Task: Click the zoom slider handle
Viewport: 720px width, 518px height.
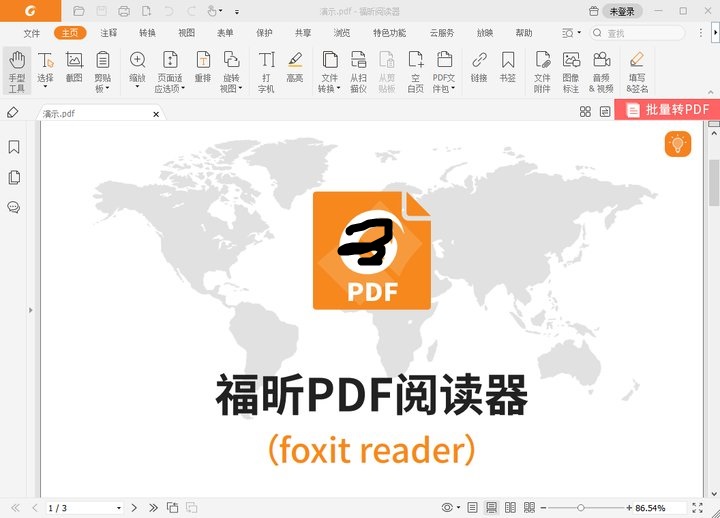Action: click(580, 507)
